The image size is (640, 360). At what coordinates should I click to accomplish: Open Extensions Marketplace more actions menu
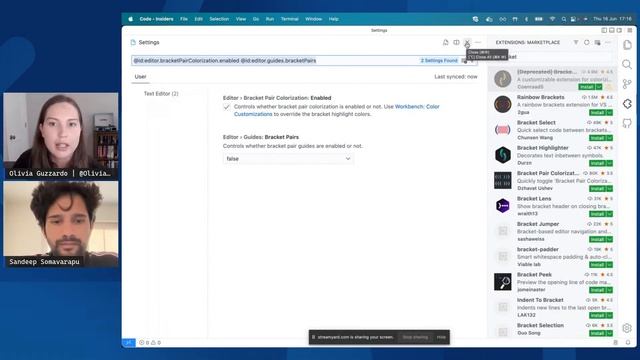coord(608,42)
